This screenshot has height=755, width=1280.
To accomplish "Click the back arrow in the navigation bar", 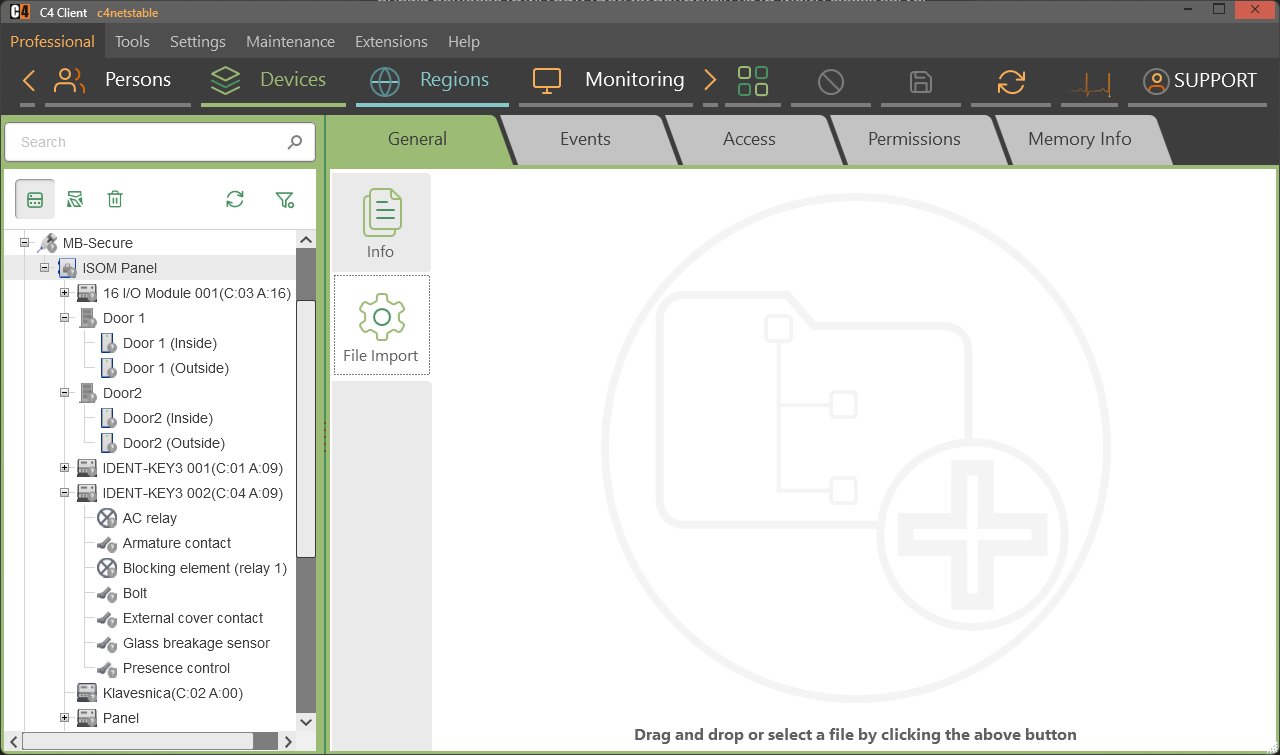I will (x=28, y=81).
